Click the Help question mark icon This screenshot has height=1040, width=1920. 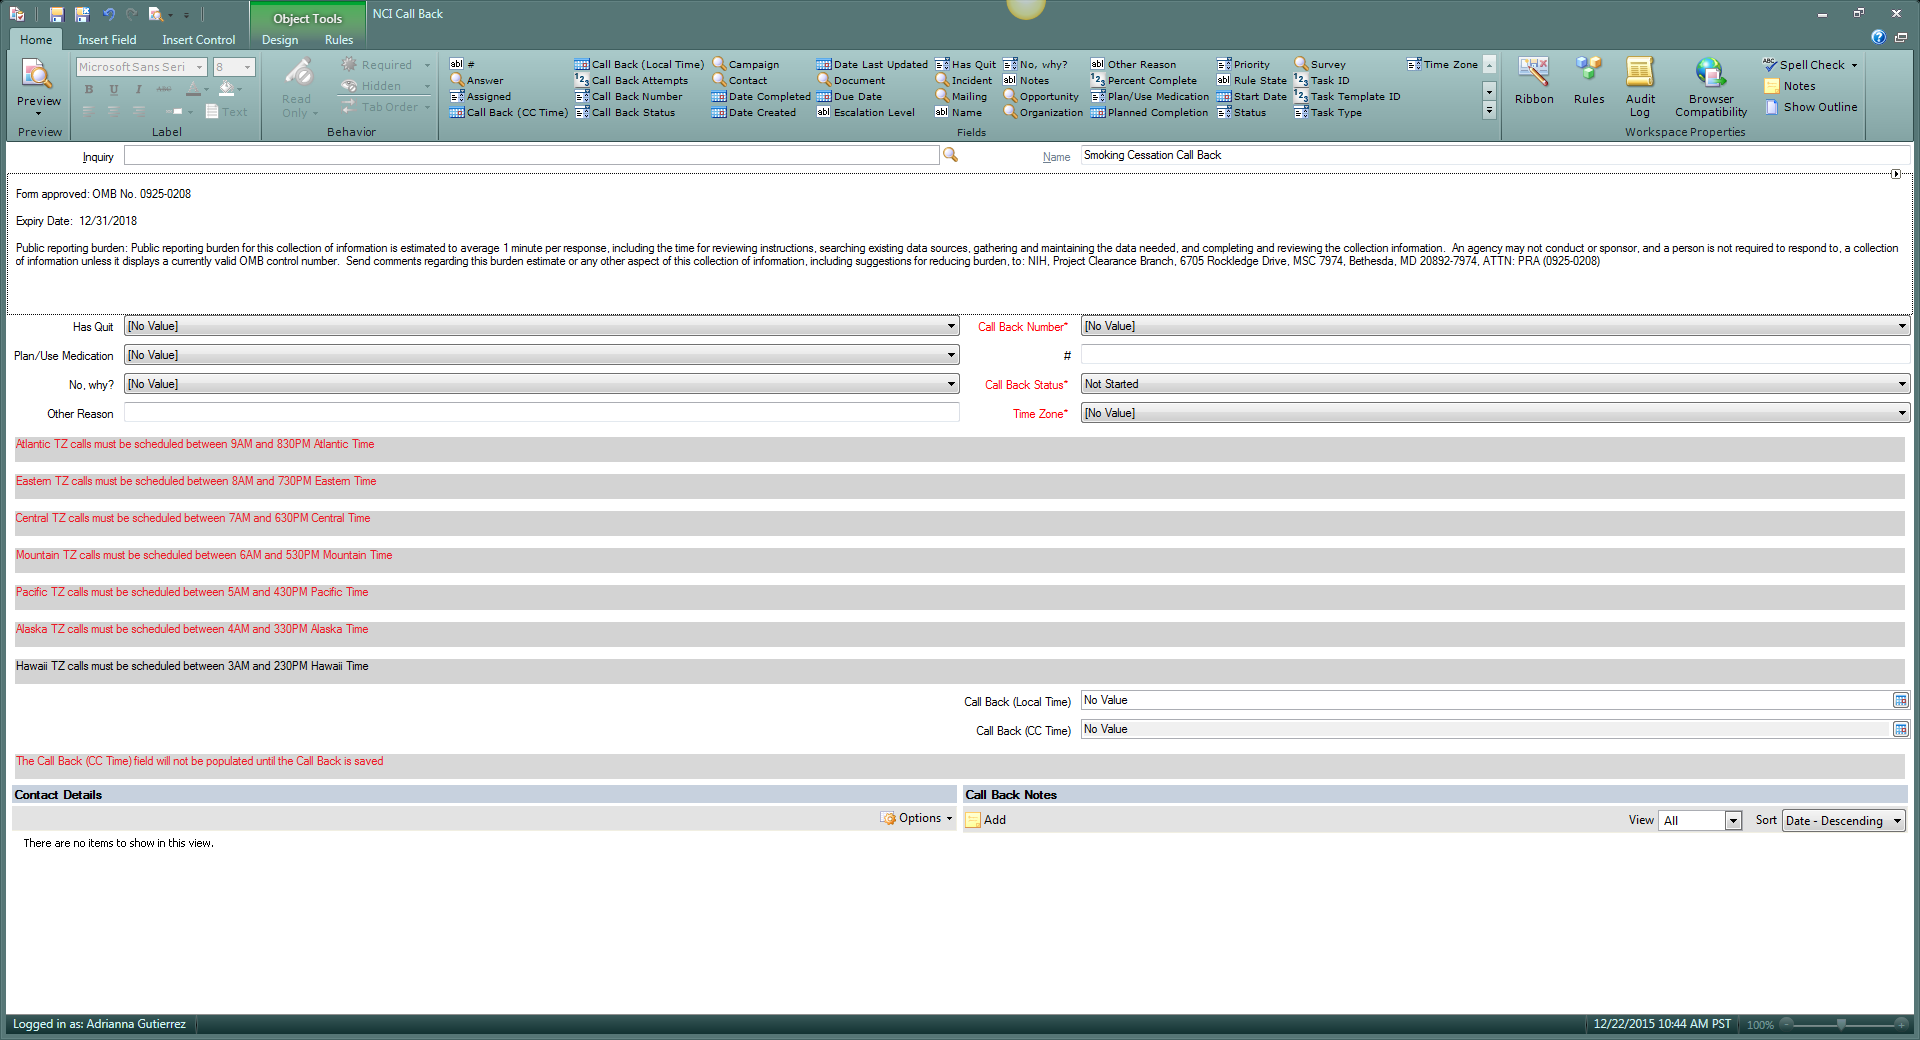tap(1878, 37)
